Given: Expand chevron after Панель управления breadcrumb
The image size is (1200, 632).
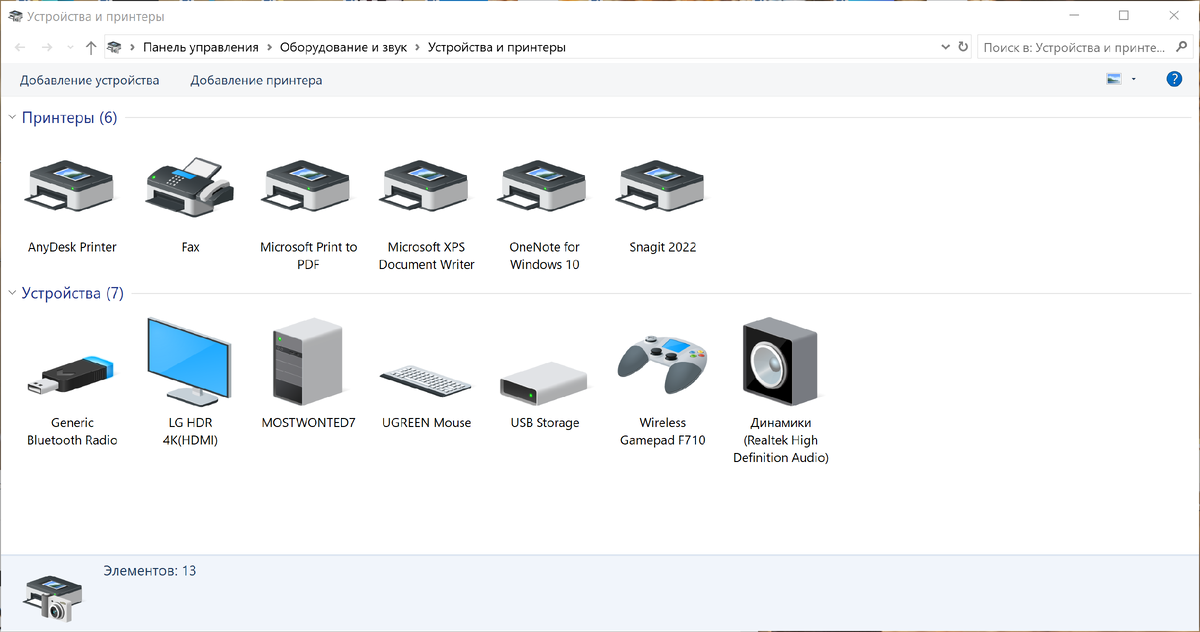Looking at the screenshot, I should (269, 47).
